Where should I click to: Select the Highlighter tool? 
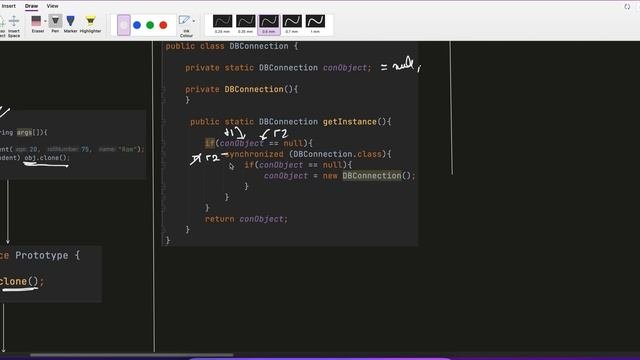pyautogui.click(x=90, y=24)
